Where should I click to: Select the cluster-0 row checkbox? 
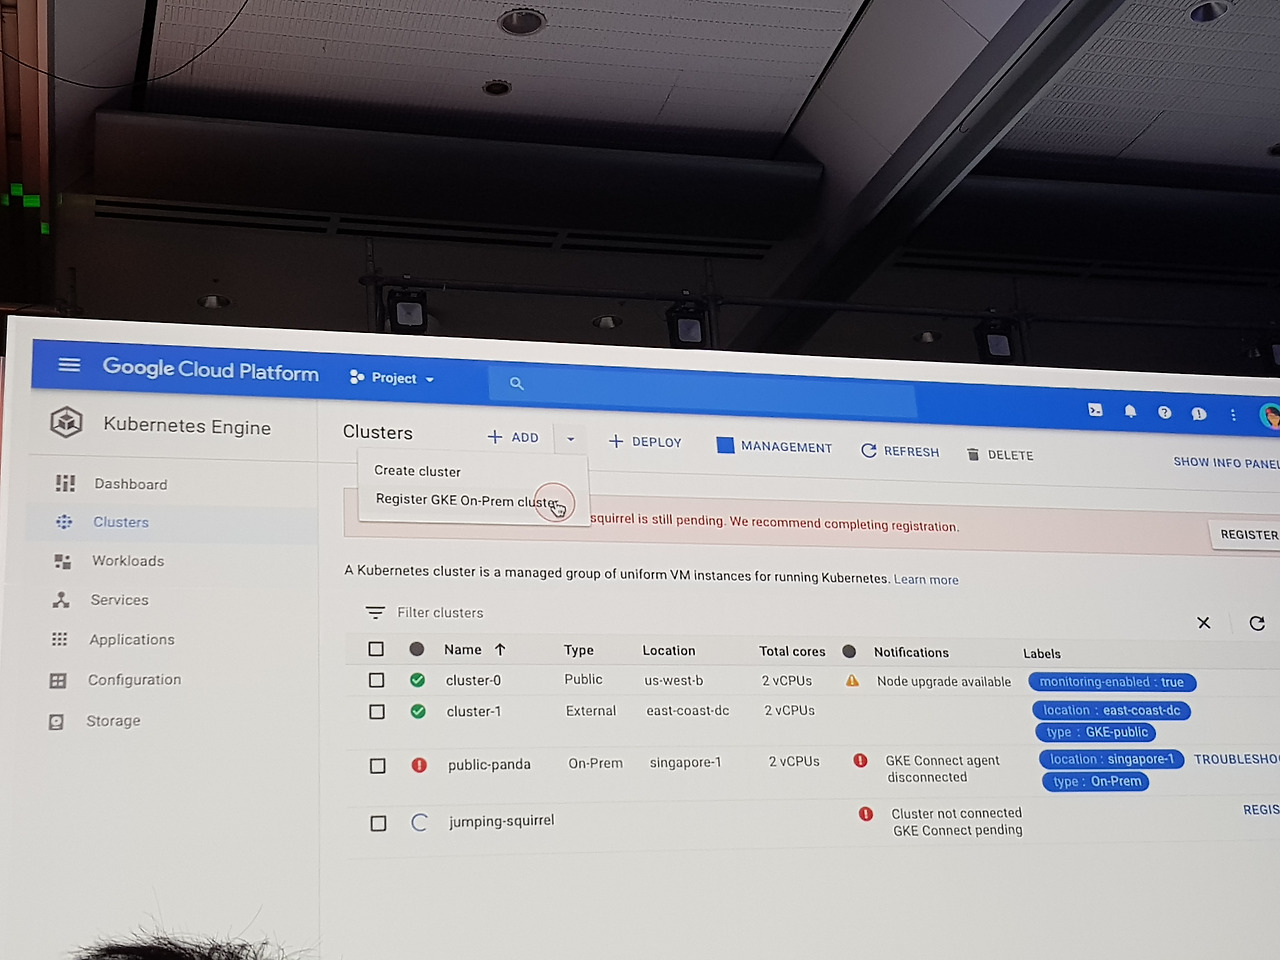tap(376, 680)
